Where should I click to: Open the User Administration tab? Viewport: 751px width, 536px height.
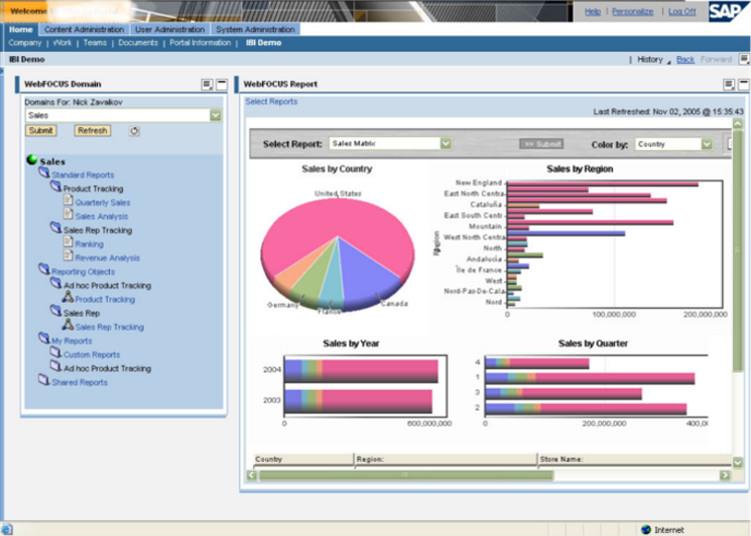tap(170, 29)
